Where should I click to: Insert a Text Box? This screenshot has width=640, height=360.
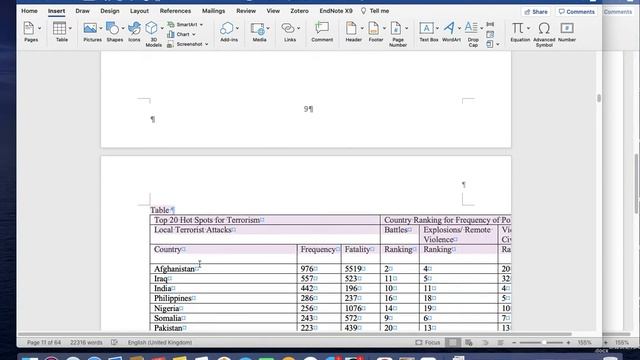426,29
